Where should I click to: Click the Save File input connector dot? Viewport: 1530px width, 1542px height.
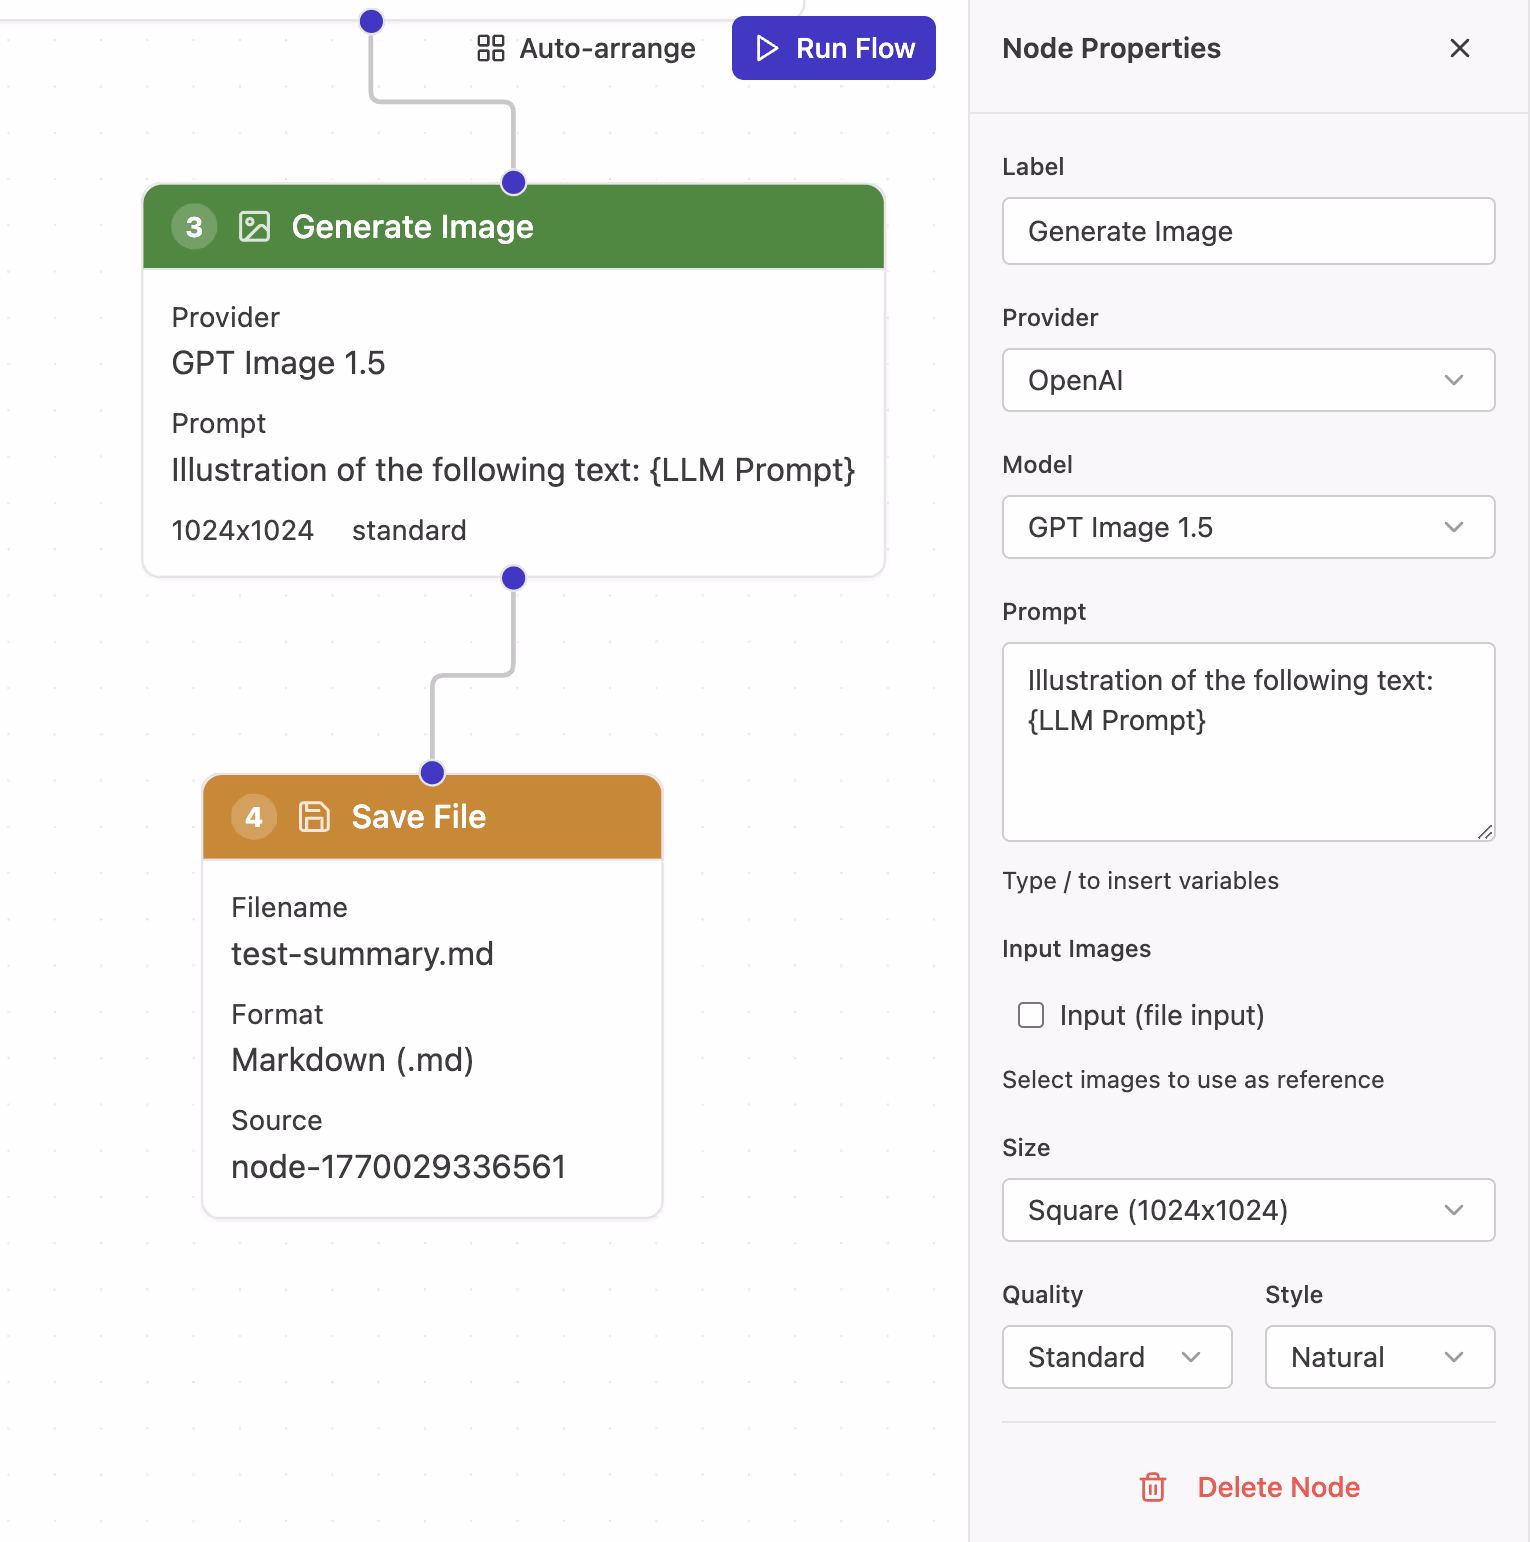[432, 773]
